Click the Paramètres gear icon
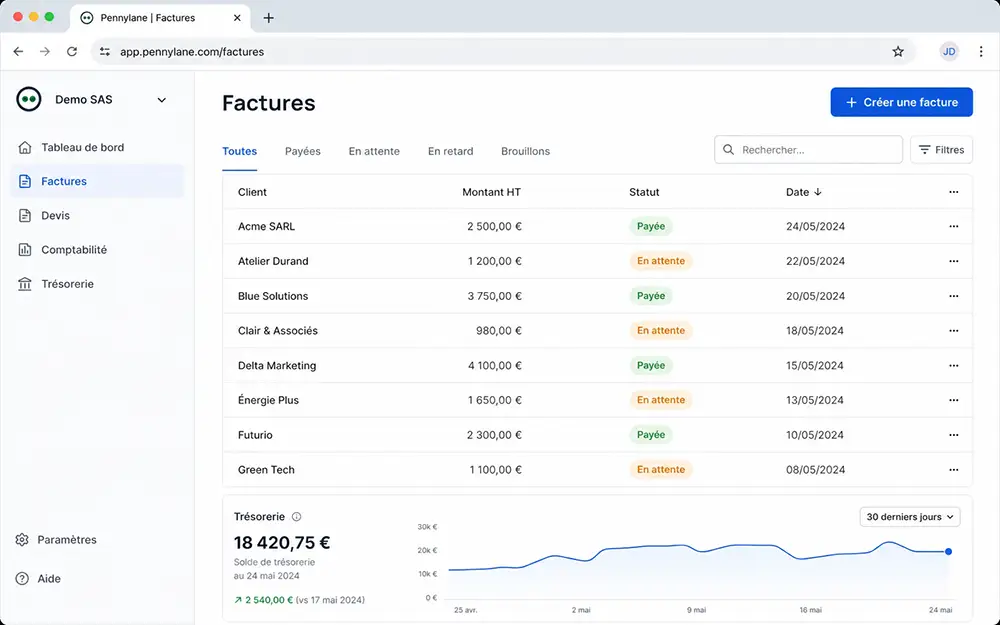The width and height of the screenshot is (1000, 625). tap(22, 540)
